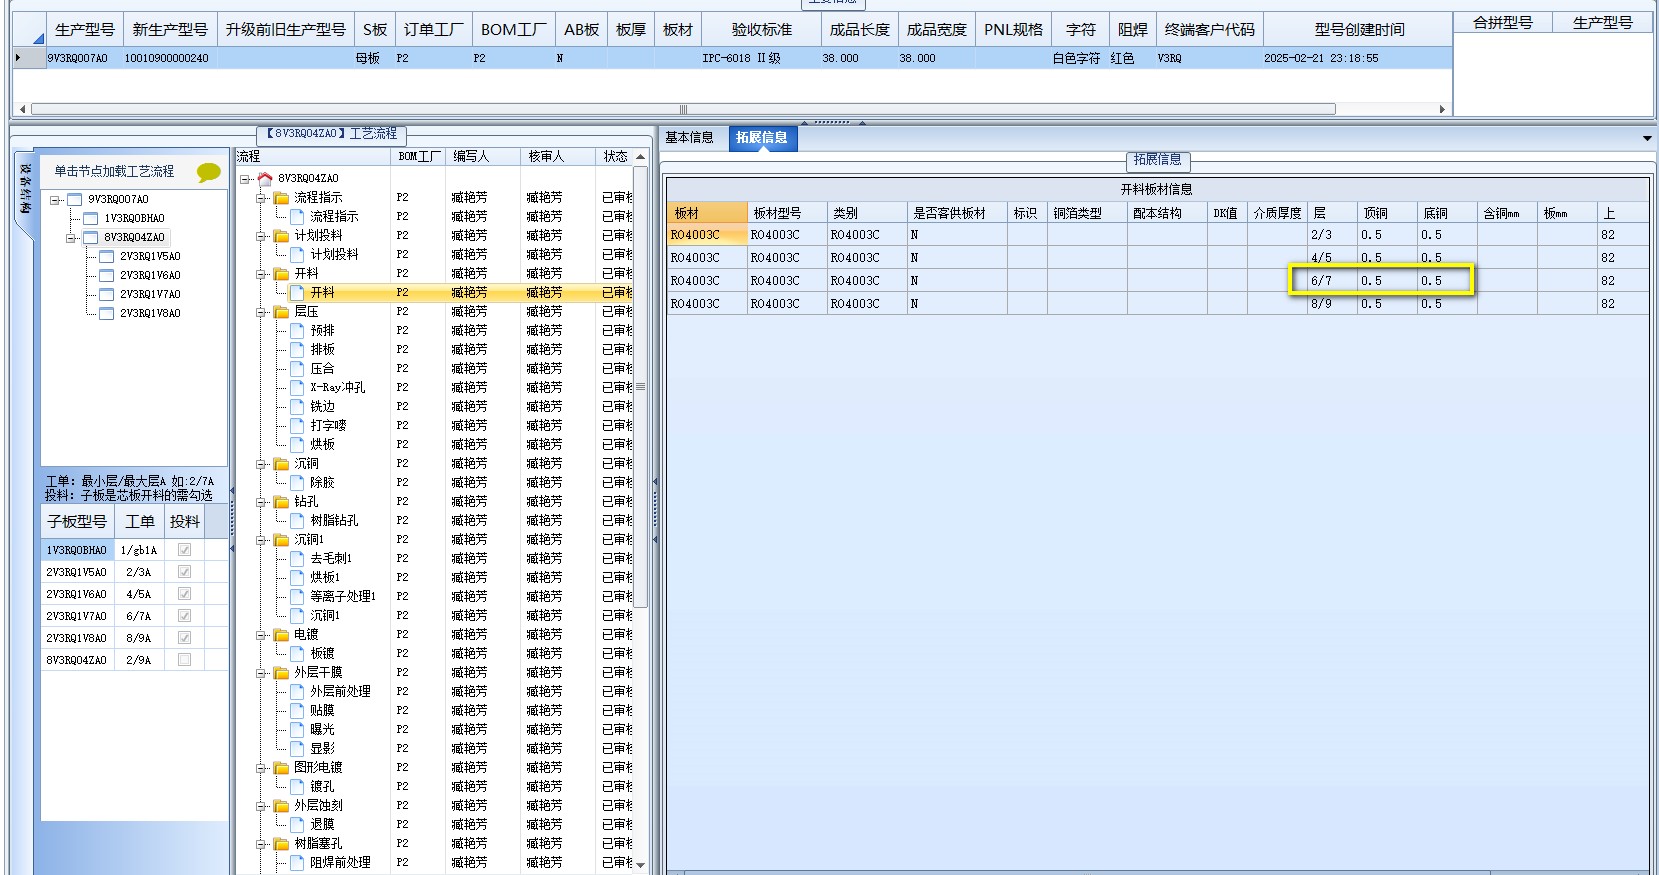Click the 流程指示 folder icon
Viewport: 1659px width, 875px height.
pos(282,198)
